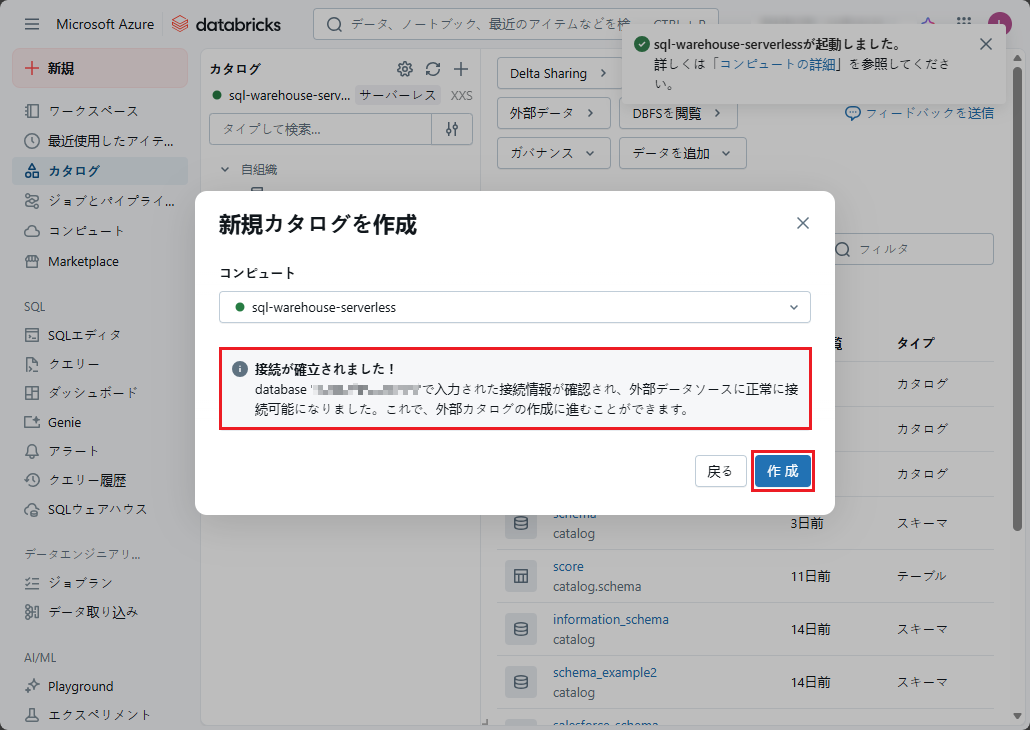The image size is (1030, 730).
Task: Click the plus icon to add catalog
Action: pos(461,69)
